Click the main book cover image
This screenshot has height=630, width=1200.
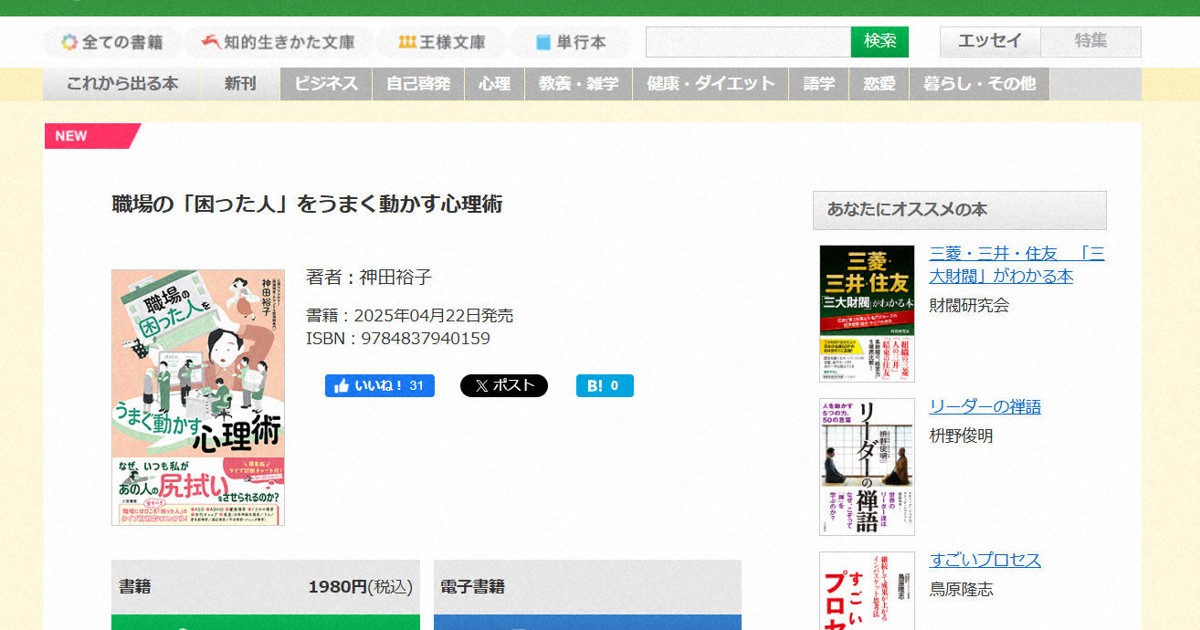(198, 397)
